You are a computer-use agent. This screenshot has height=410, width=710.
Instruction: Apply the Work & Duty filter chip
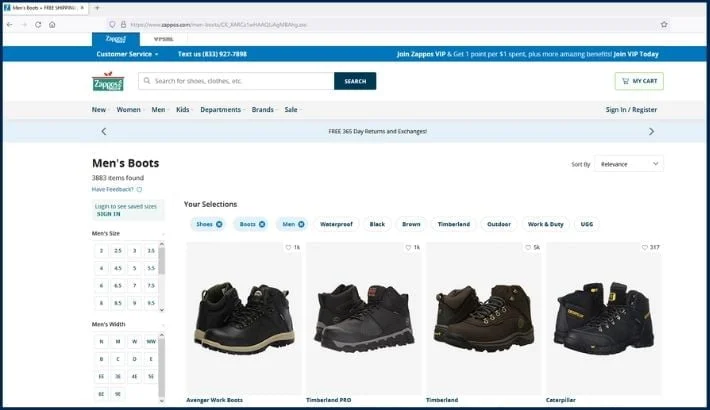click(546, 224)
